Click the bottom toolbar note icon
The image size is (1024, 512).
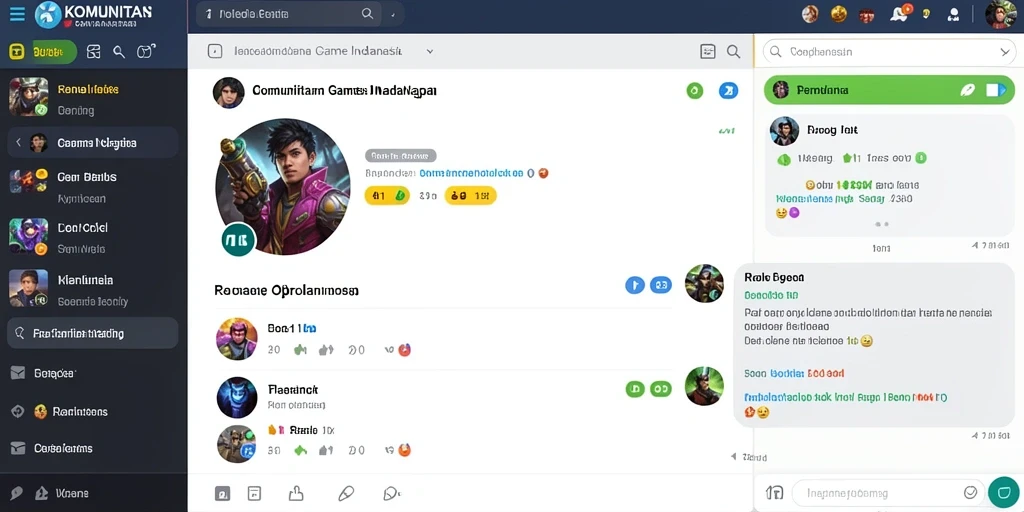255,493
